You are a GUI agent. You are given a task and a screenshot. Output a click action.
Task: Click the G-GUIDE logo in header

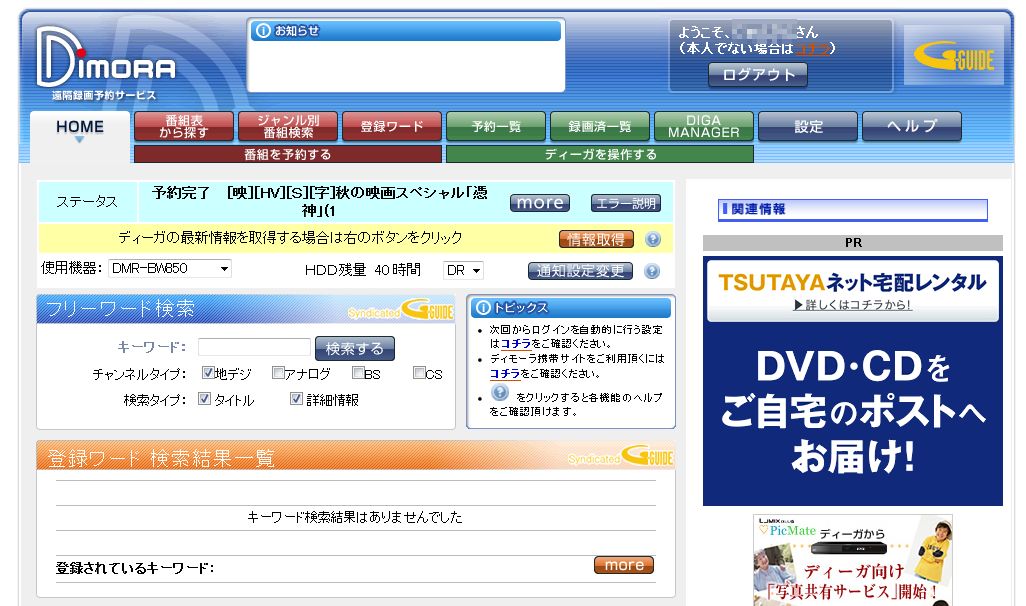point(953,56)
